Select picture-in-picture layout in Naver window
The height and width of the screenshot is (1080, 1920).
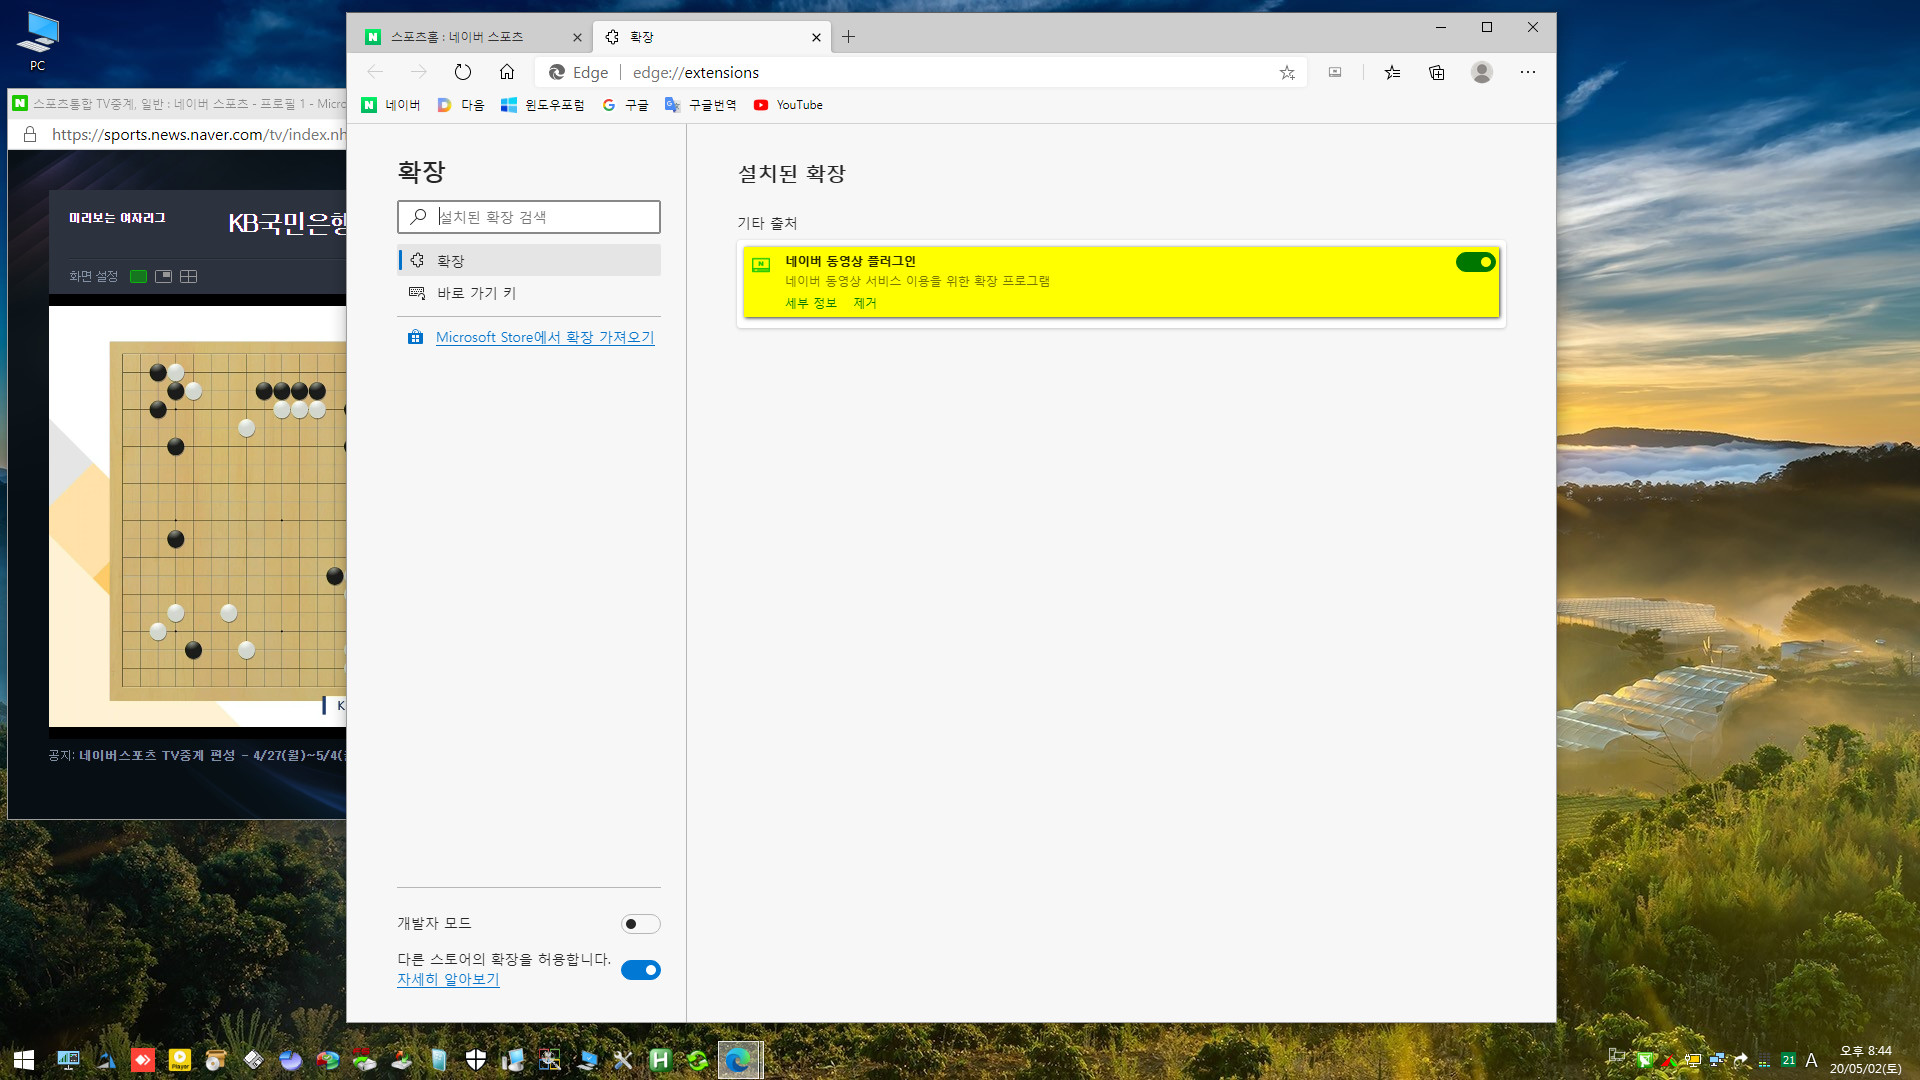click(x=163, y=276)
